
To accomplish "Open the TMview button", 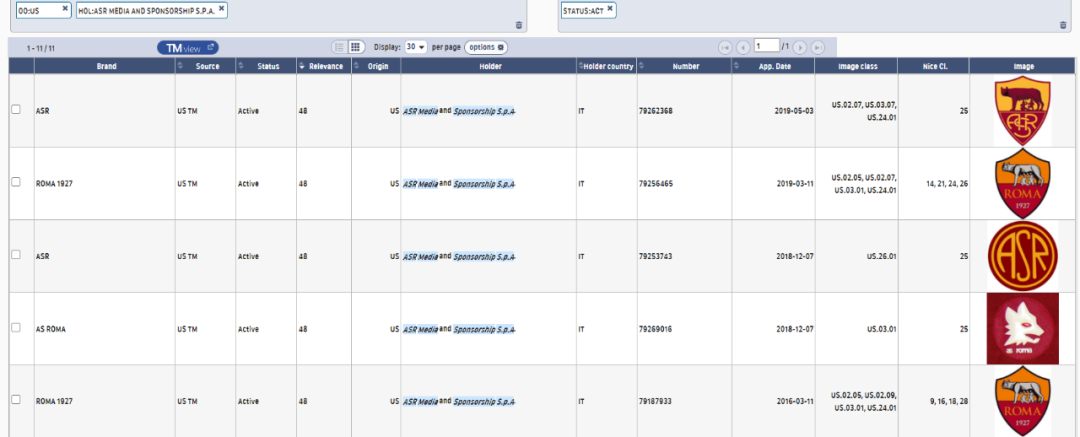I will tap(188, 48).
